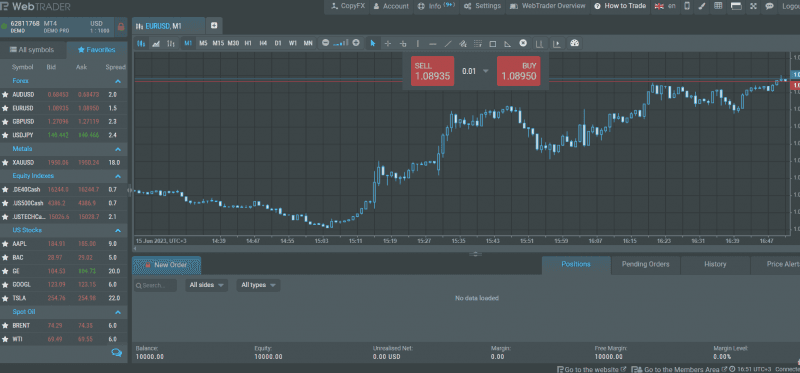Collapse the US Stocks group
Viewport: 800px width, 373px height.
click(x=118, y=230)
